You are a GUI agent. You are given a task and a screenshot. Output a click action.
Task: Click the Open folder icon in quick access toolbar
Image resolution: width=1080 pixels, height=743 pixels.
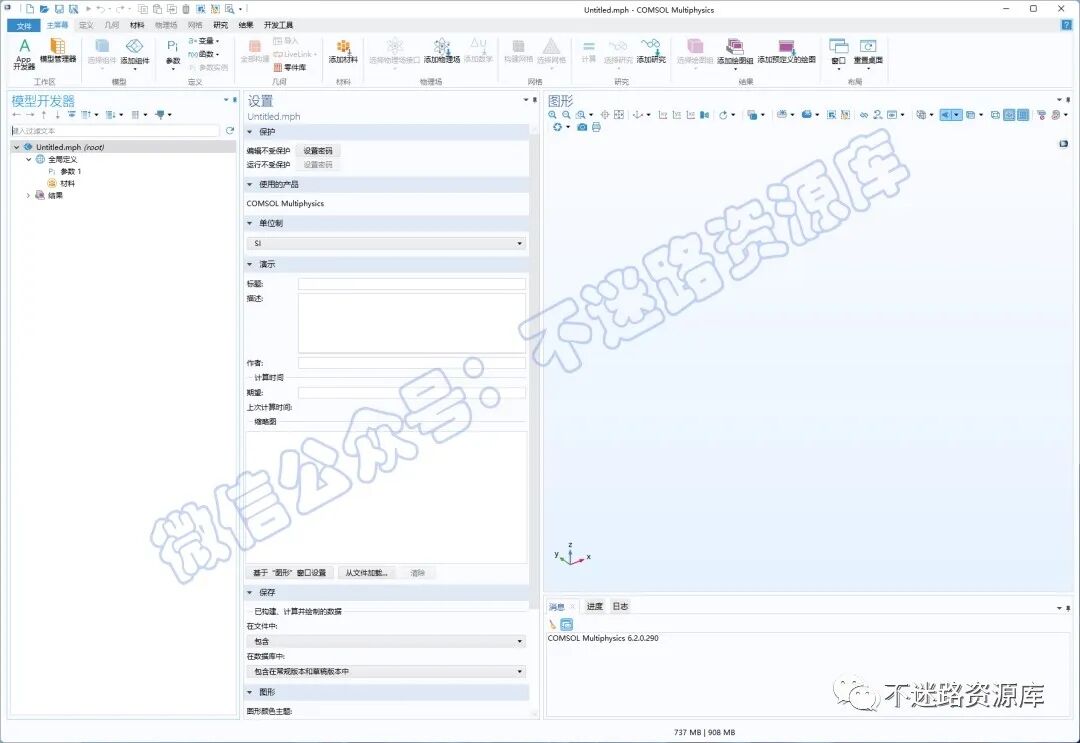click(44, 9)
